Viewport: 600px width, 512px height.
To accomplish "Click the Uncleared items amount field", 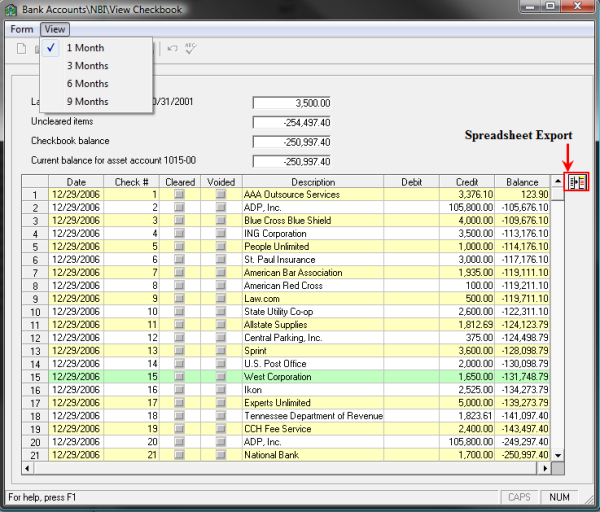I will pos(292,122).
